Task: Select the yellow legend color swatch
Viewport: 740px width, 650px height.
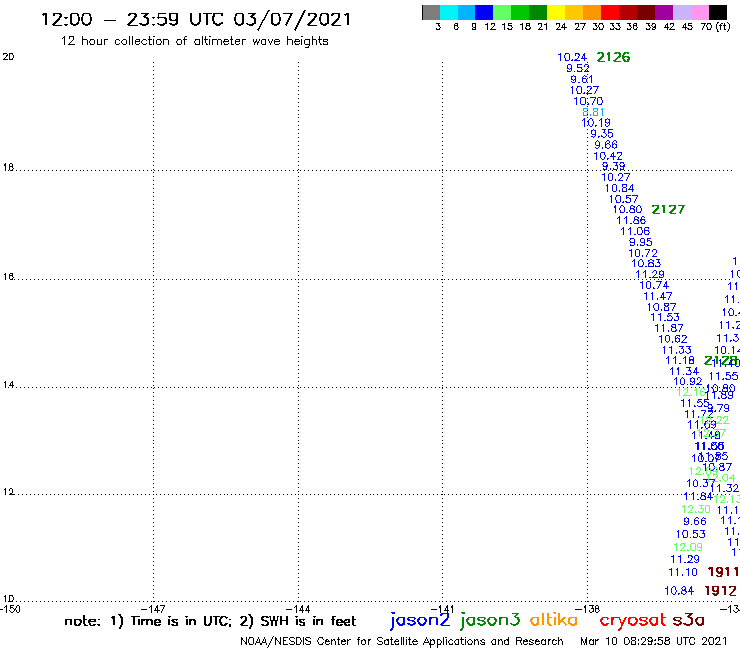Action: coord(556,12)
